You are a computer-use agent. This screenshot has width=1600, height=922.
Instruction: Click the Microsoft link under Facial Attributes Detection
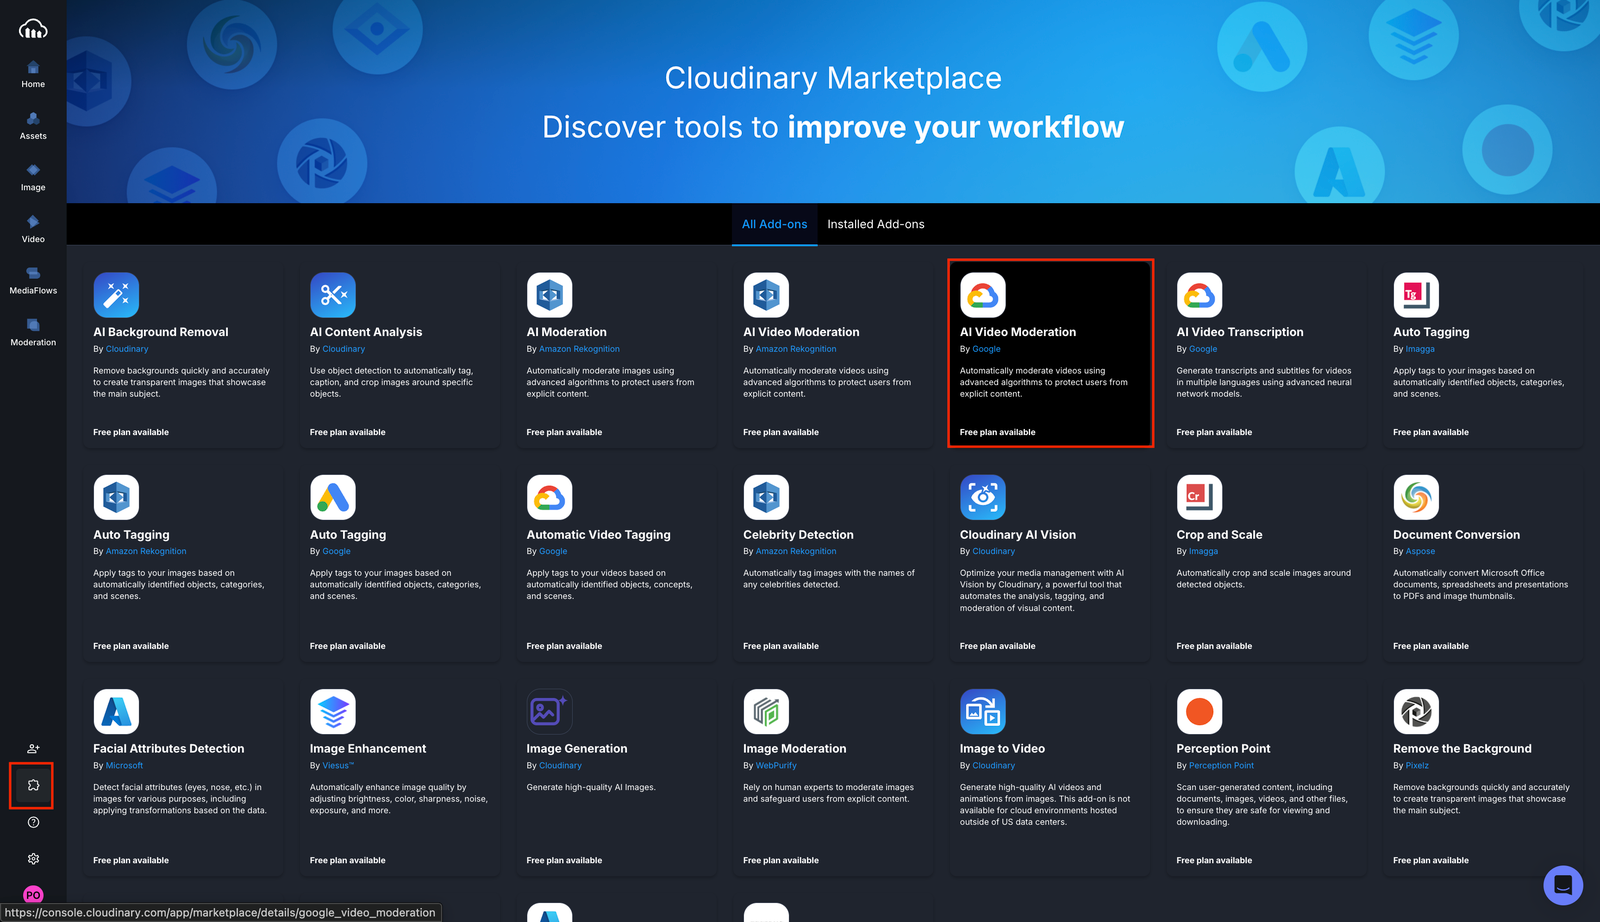[124, 765]
